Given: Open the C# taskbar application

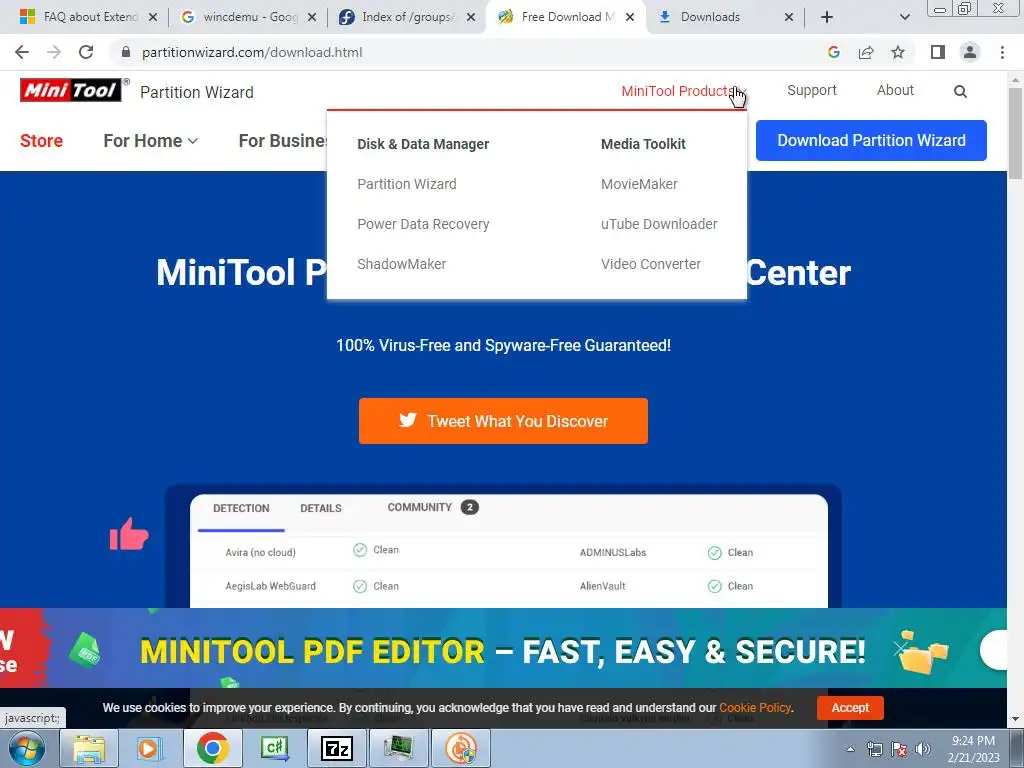Looking at the screenshot, I should [274, 748].
